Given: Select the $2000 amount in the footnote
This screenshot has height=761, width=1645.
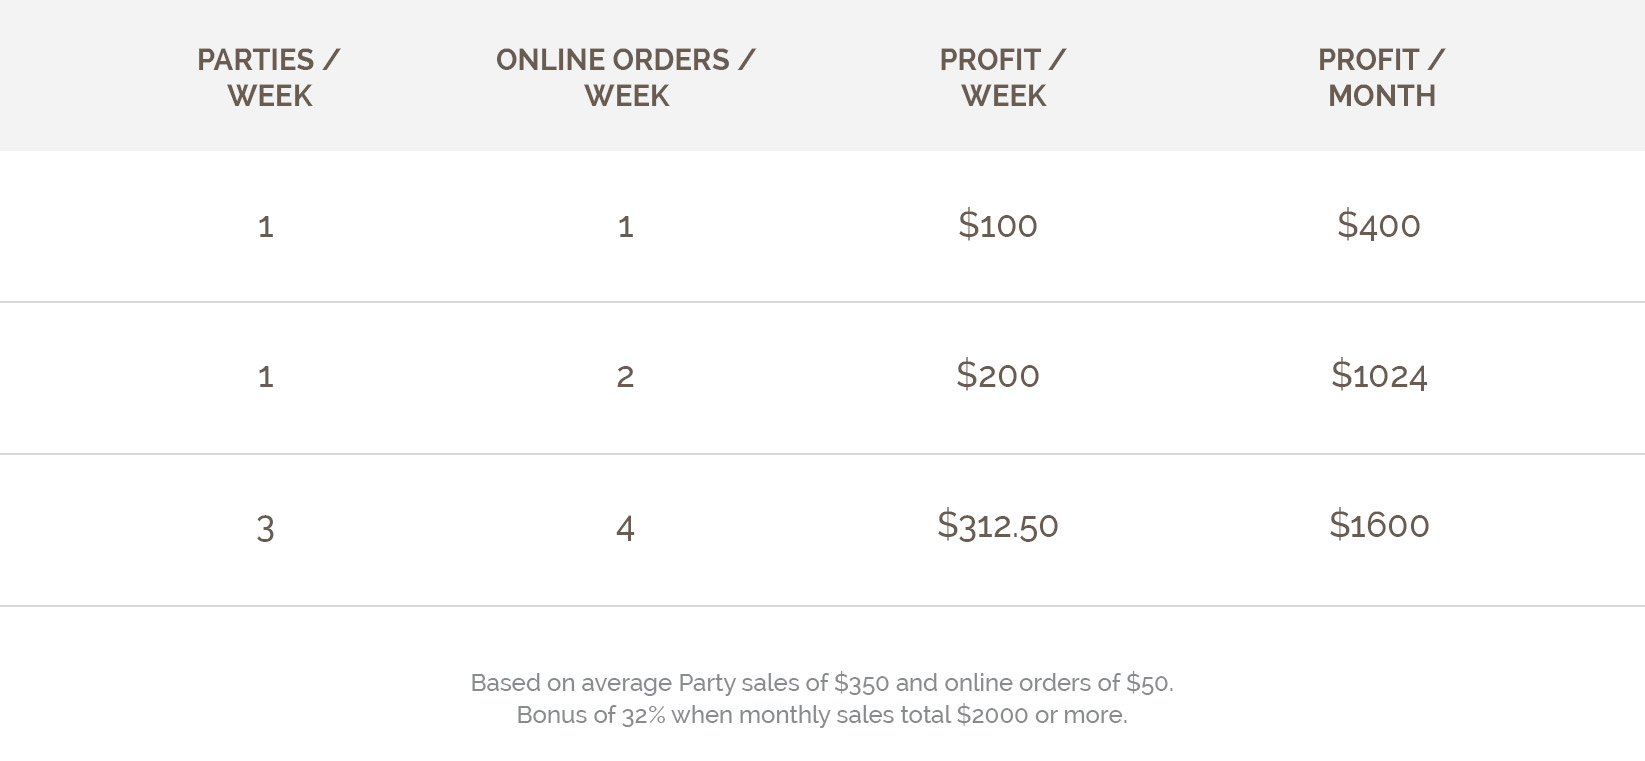Looking at the screenshot, I should pyautogui.click(x=992, y=715).
